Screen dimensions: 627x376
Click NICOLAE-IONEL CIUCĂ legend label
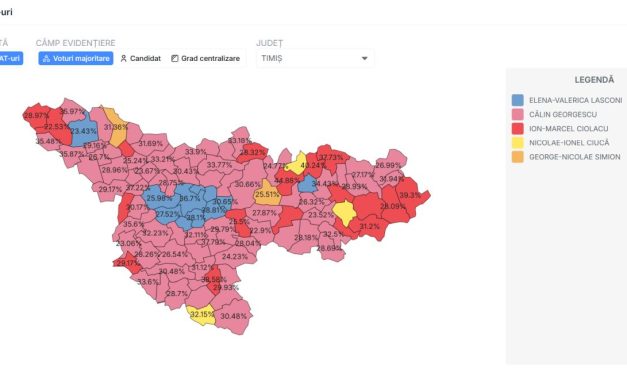point(569,143)
